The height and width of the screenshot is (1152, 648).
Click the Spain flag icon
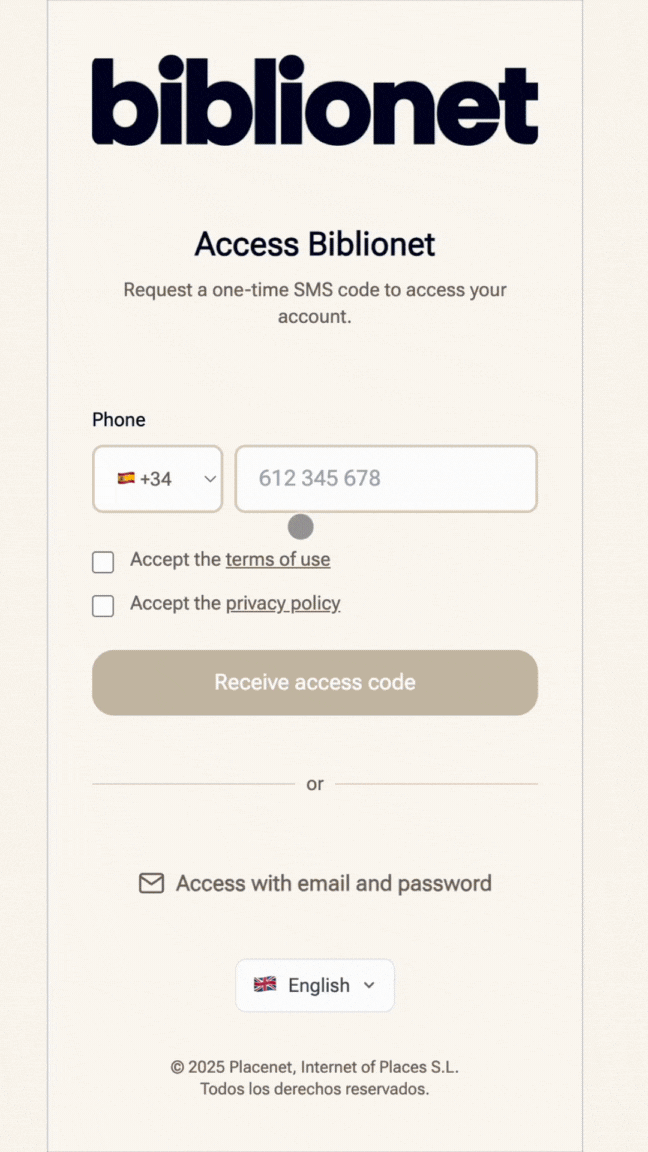click(126, 478)
